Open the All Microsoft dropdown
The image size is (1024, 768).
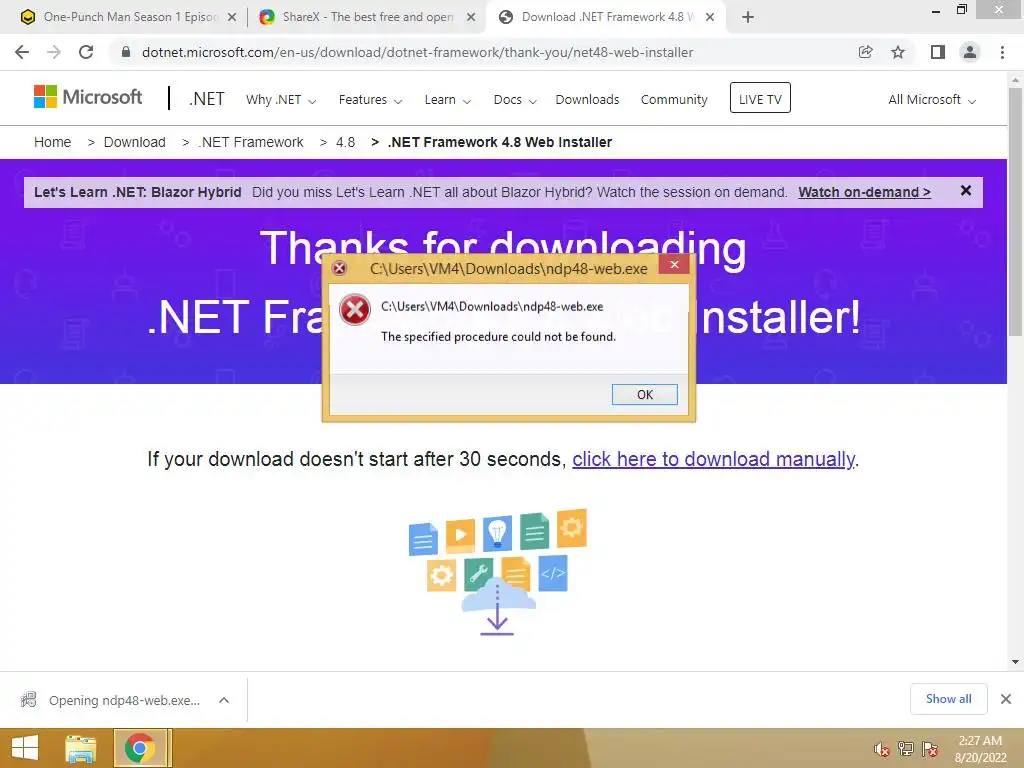[932, 100]
